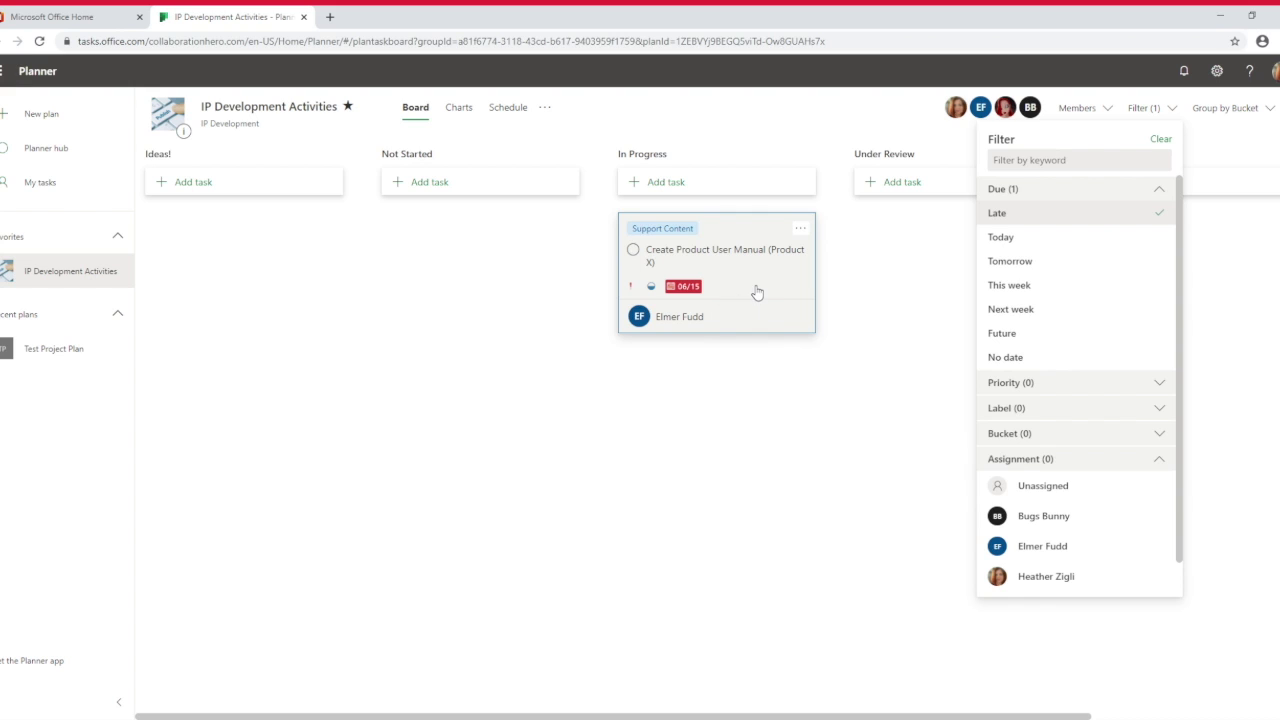
Task: Click the IP Development Activities plan logo
Action: point(168,113)
